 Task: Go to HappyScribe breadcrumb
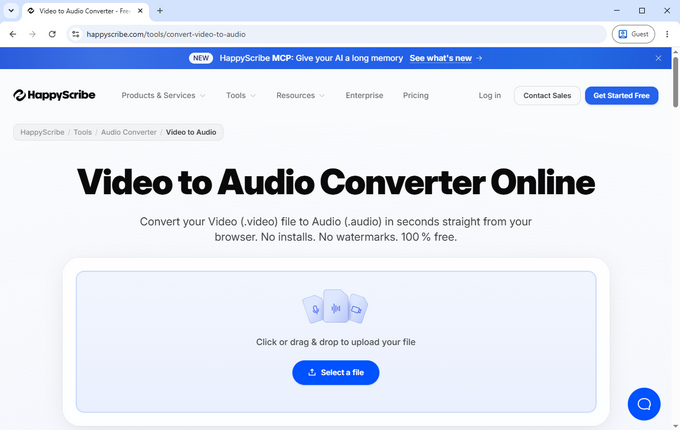pos(42,132)
